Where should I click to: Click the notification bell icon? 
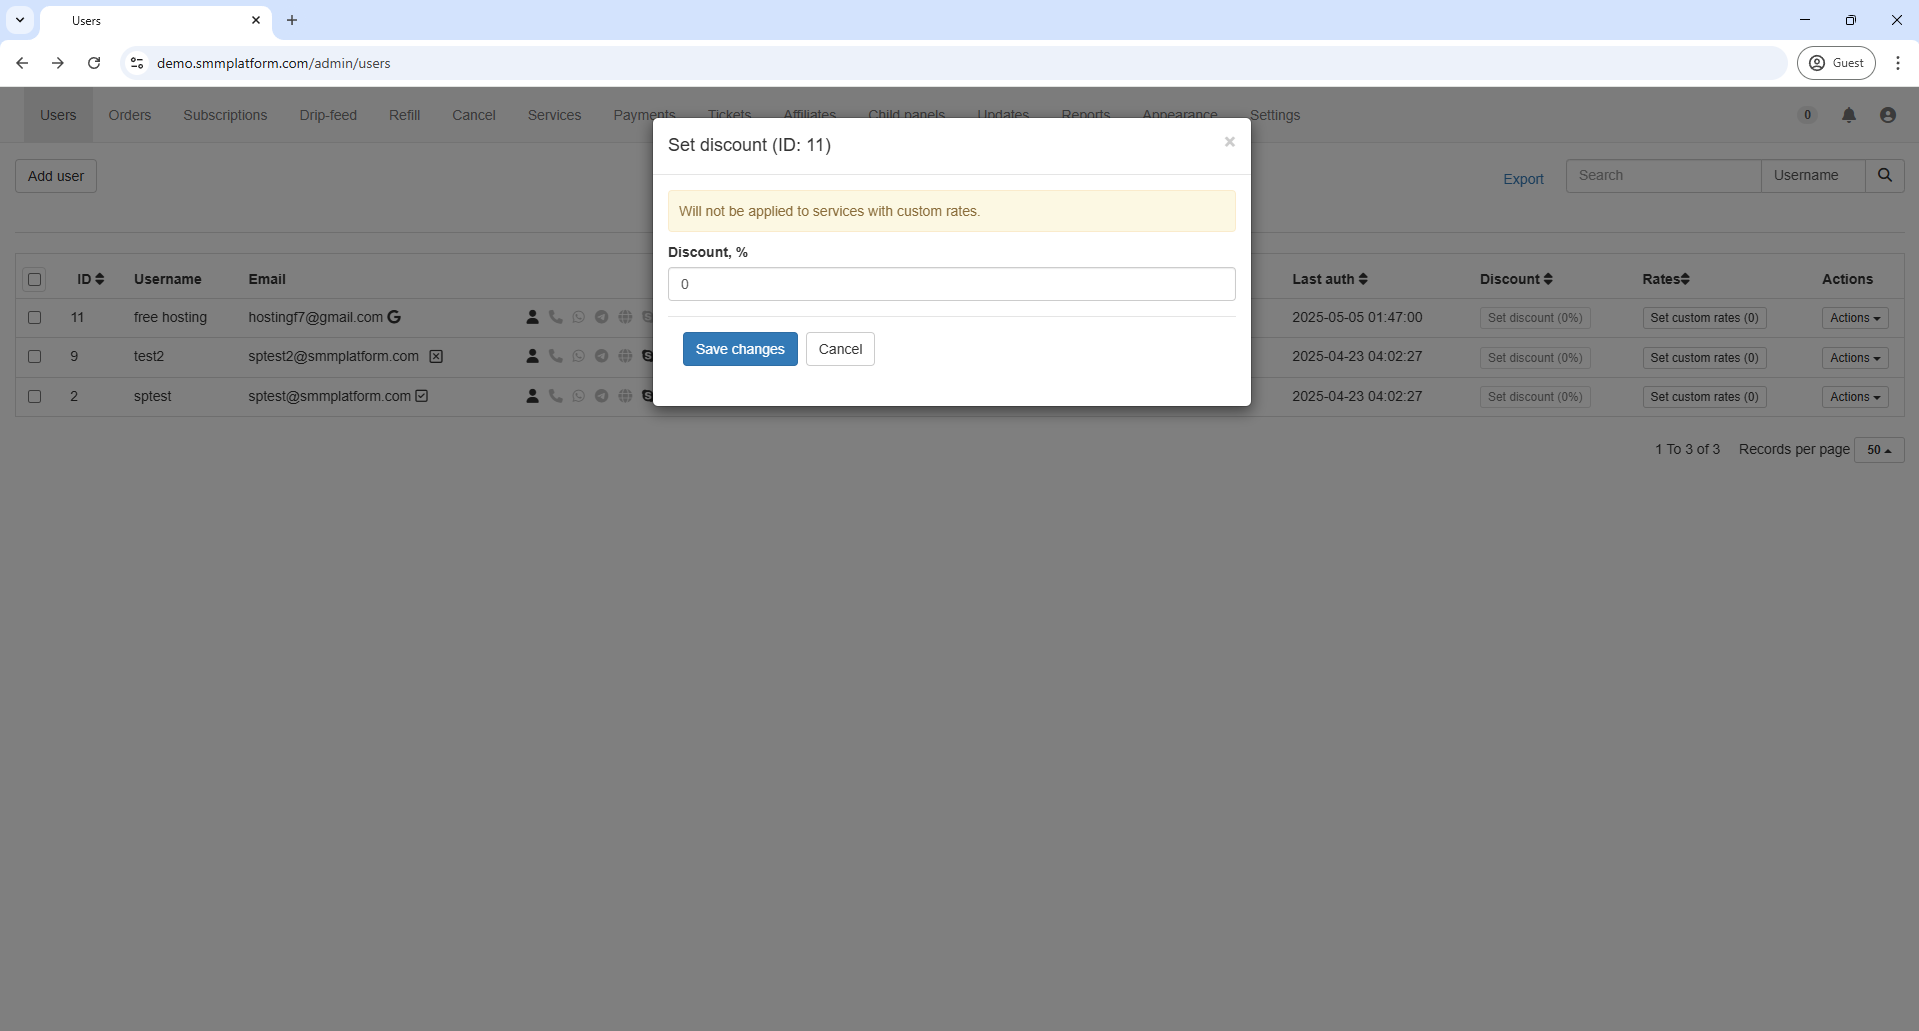(1848, 115)
